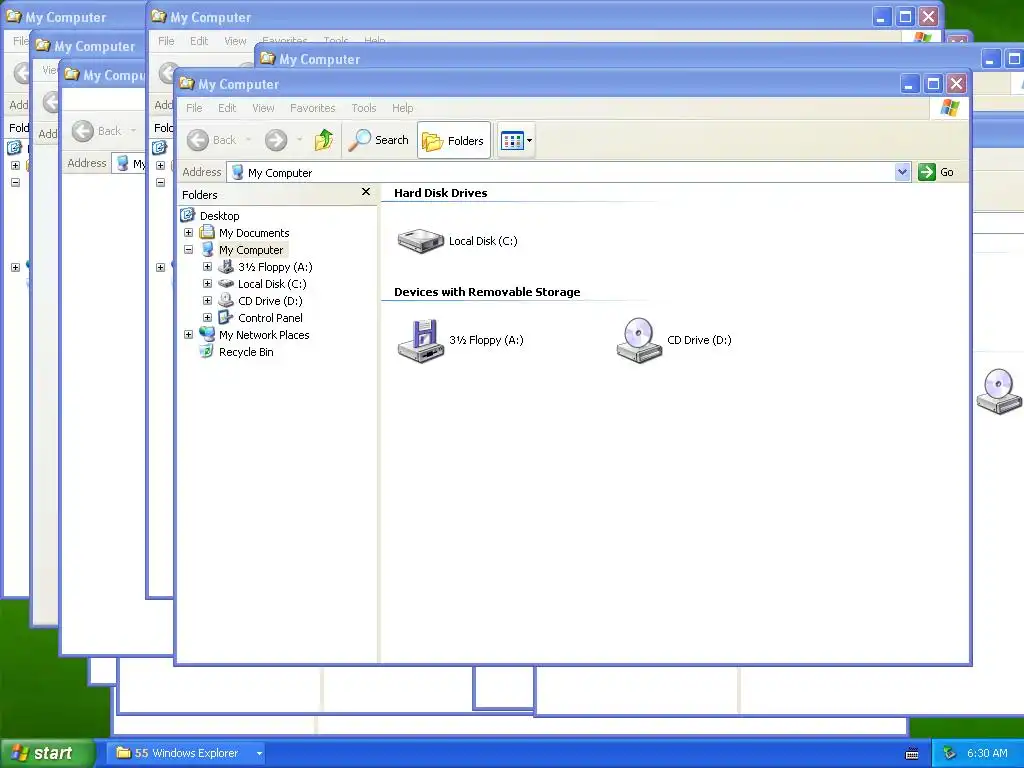Select Desktop in the folder tree
The width and height of the screenshot is (1024, 768).
pos(219,216)
